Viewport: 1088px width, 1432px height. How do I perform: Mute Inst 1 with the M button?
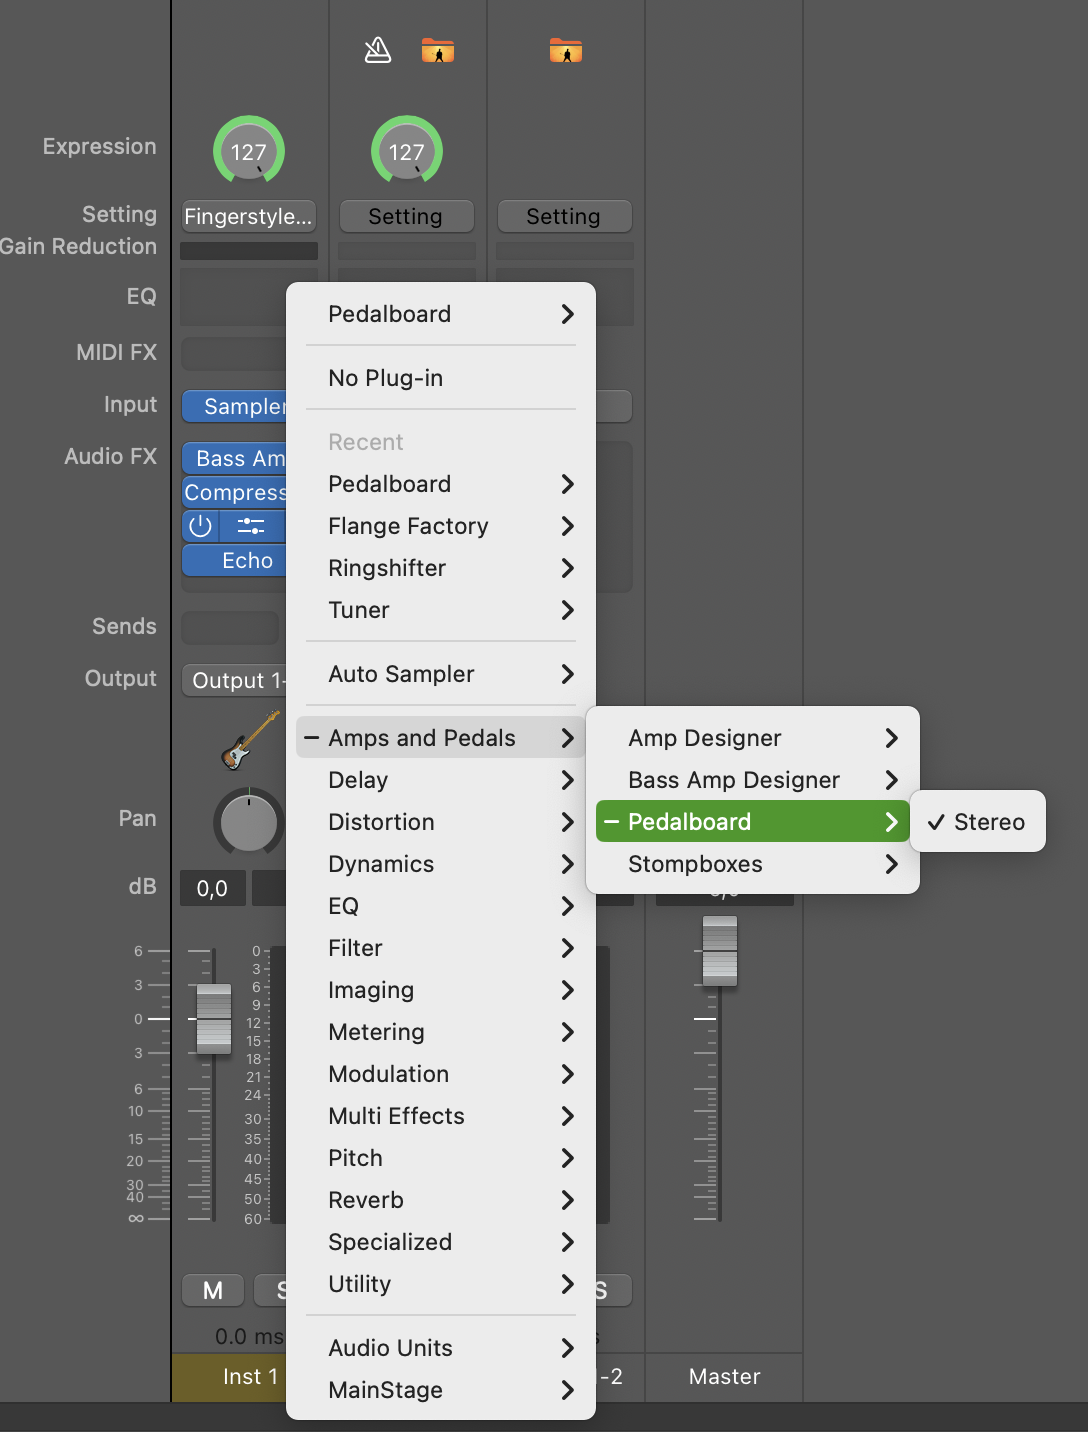(x=213, y=1290)
